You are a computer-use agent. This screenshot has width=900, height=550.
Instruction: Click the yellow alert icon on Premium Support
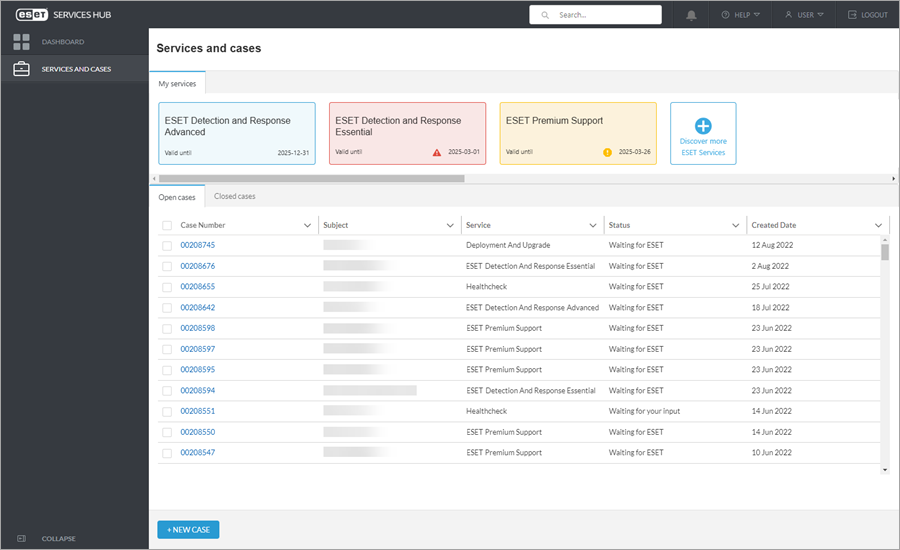607,152
